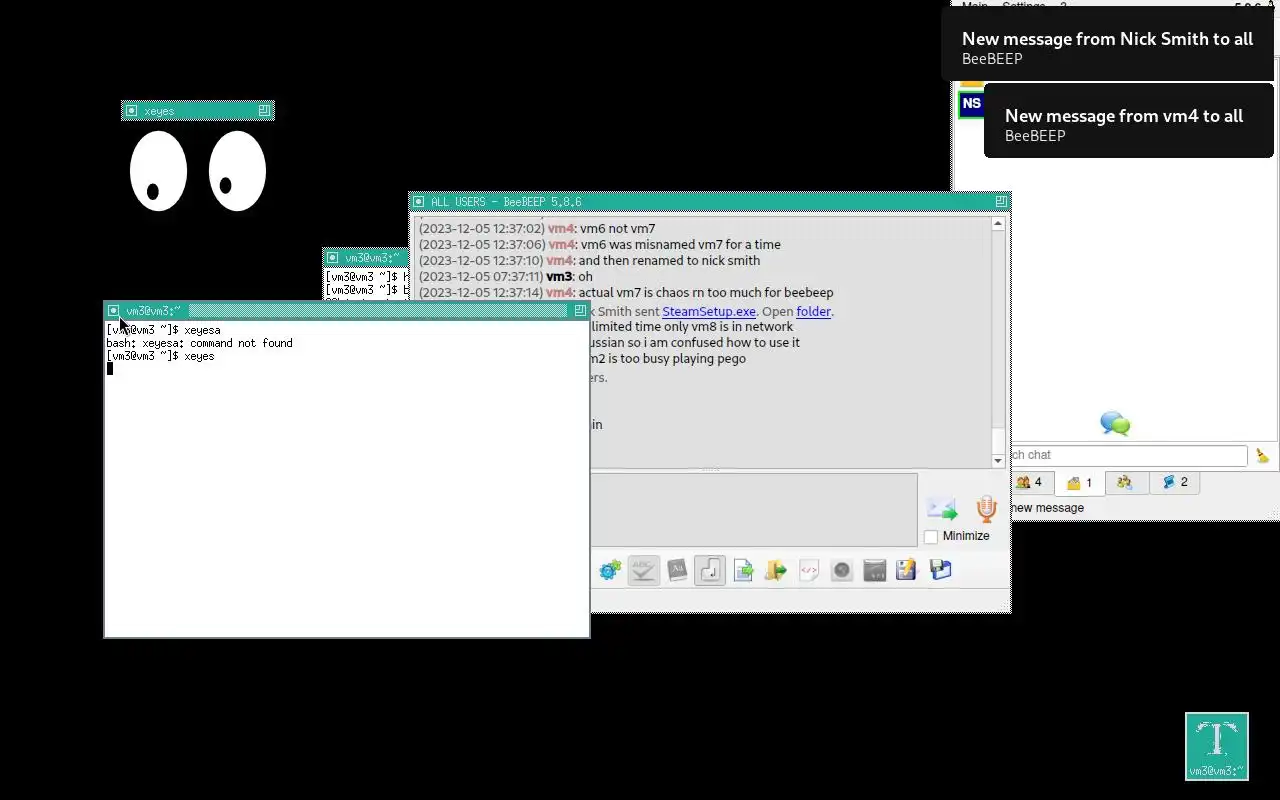Screen dimensions: 1280x800
Task: Click message 'vm6 was misnamed vm7 for a time'
Action: point(681,245)
